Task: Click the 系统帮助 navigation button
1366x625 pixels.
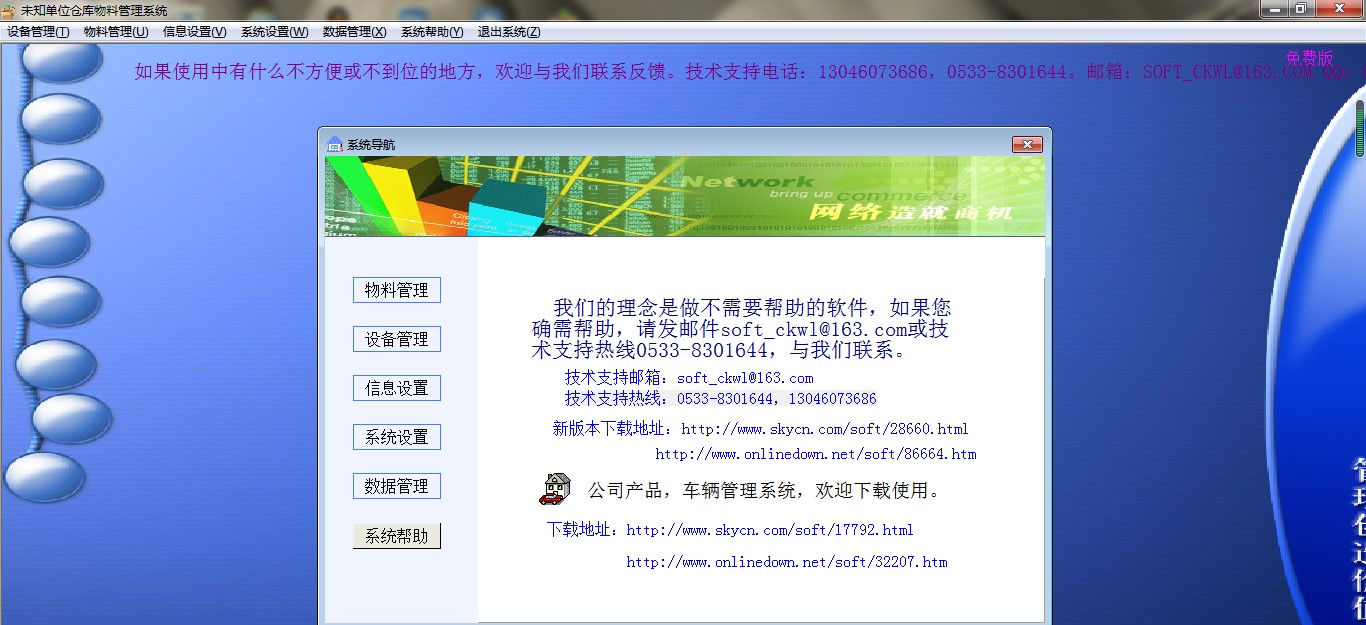Action: point(397,536)
